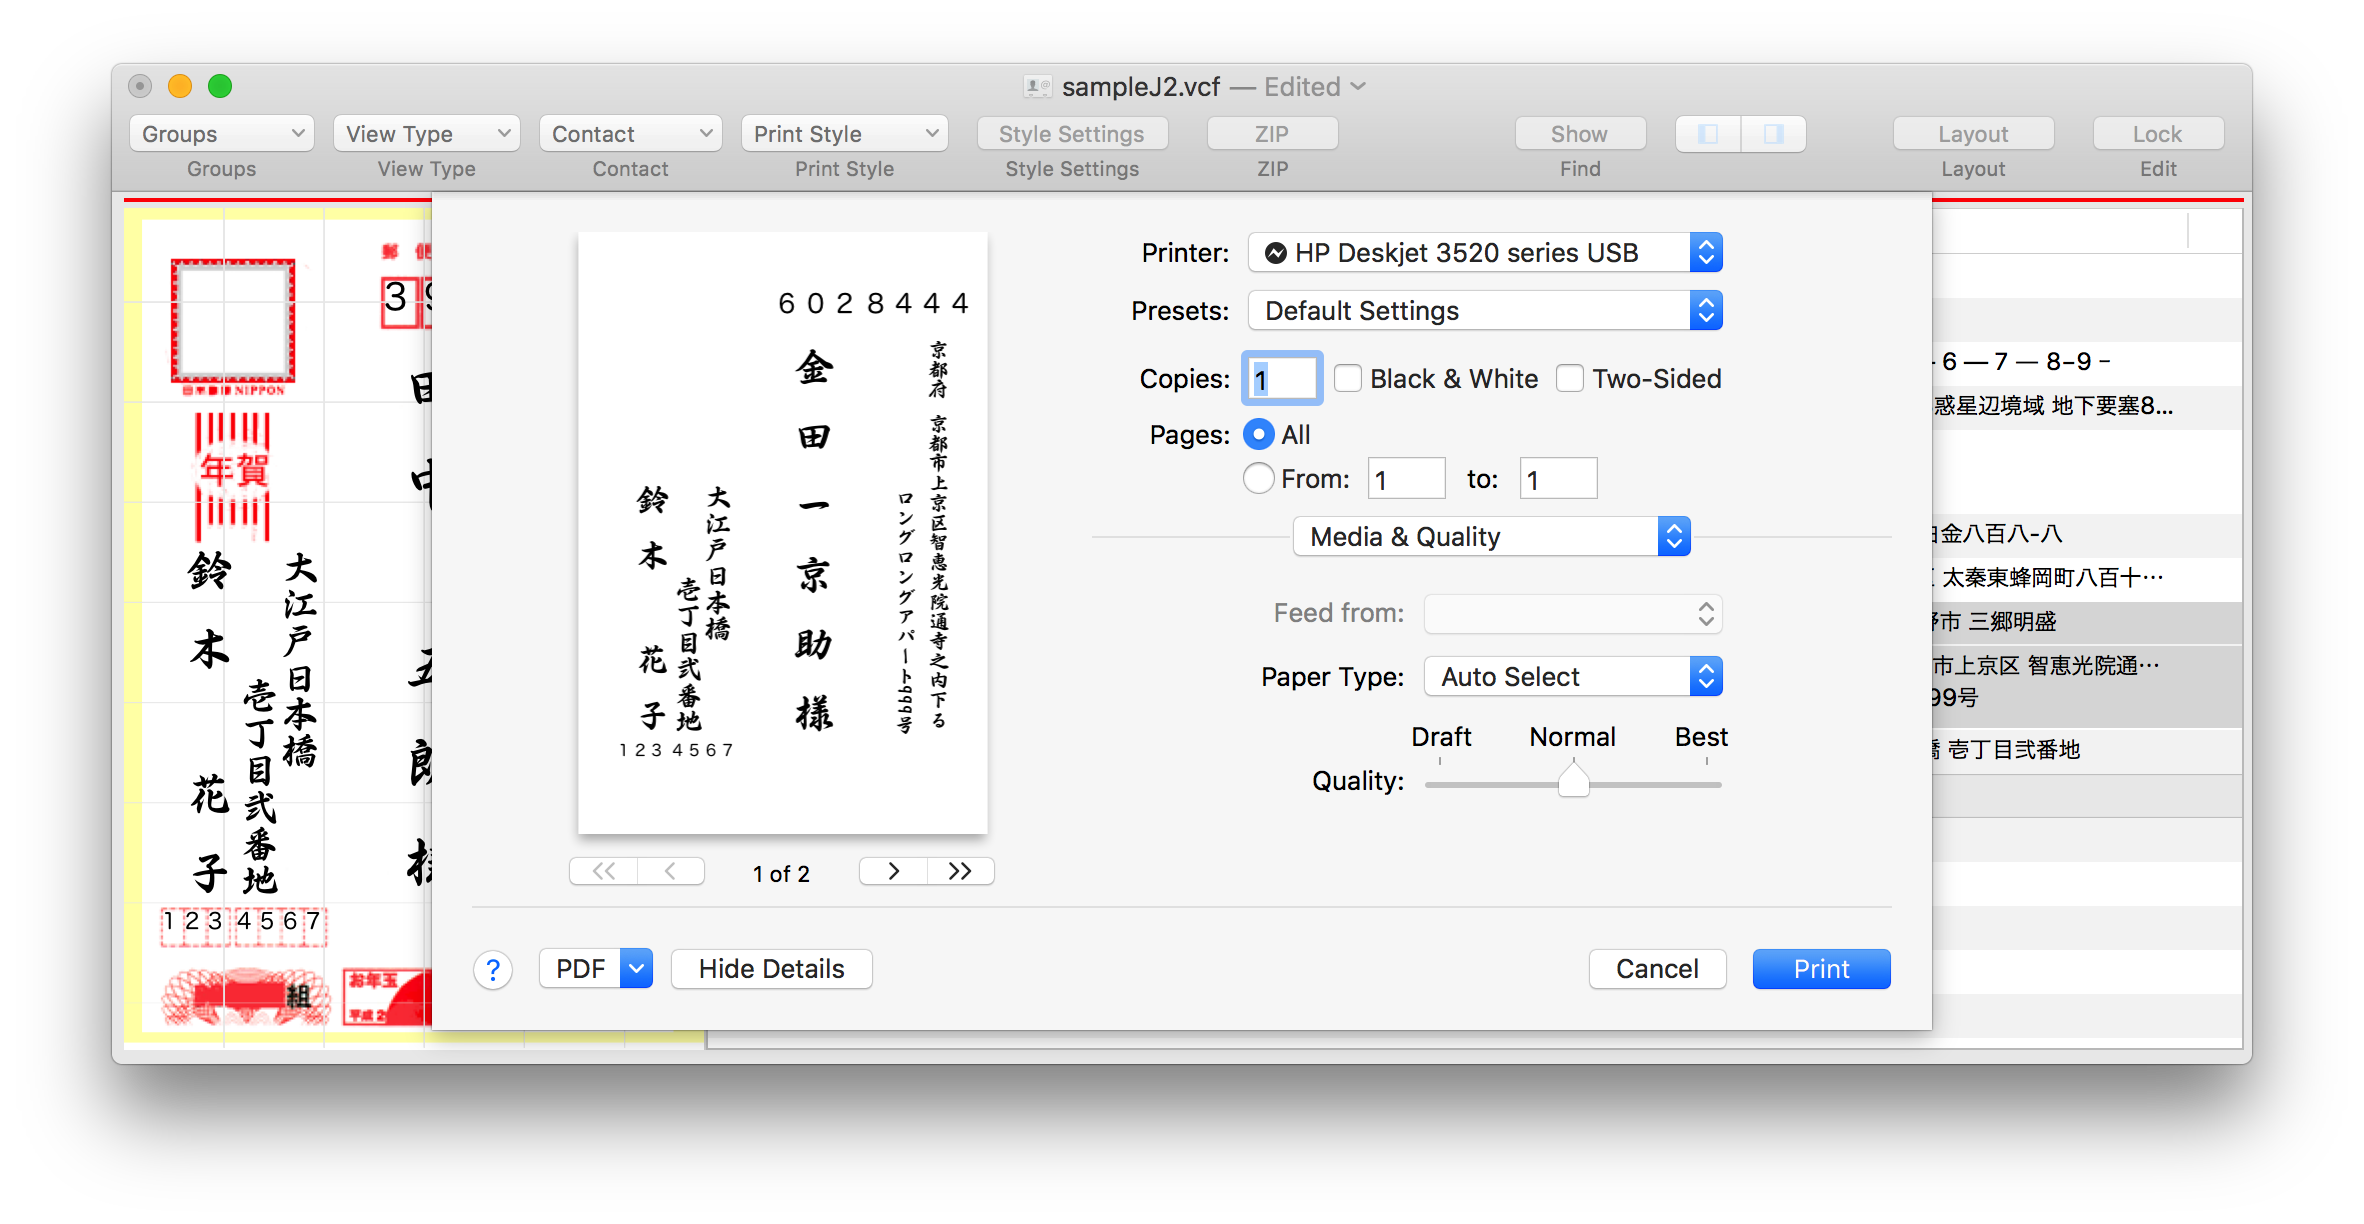The height and width of the screenshot is (1224, 2364).
Task: Enable the Black & White checkbox
Action: click(1348, 379)
